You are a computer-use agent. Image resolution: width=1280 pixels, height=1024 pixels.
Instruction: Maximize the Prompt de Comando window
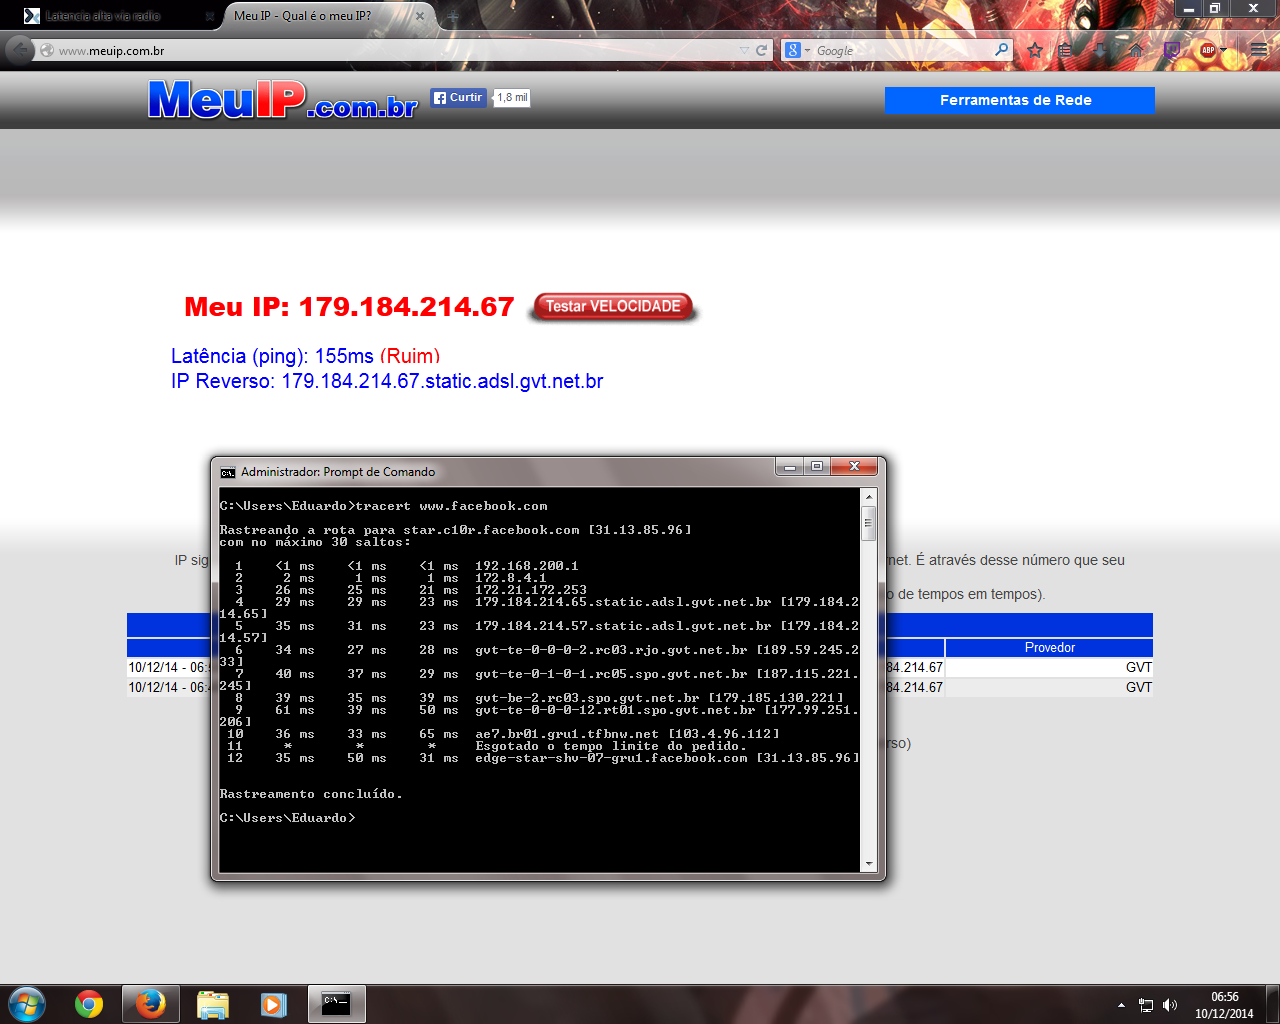tap(817, 467)
